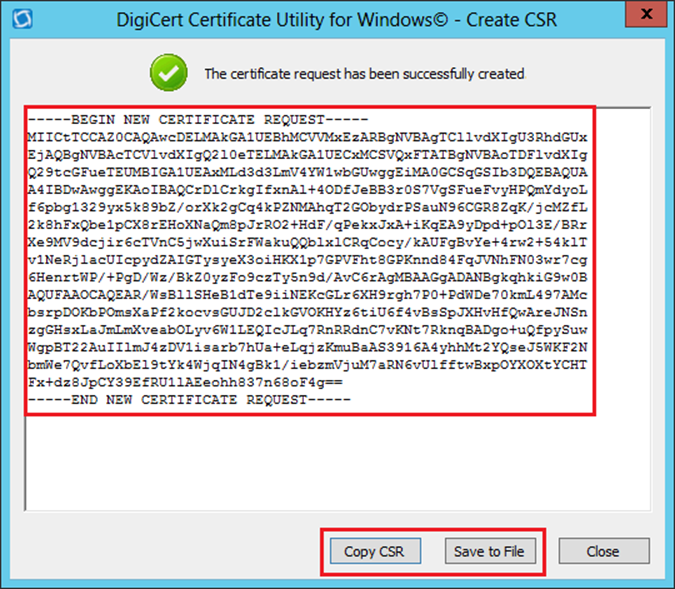Viewport: 675px width, 589px height.
Task: Set cursor on line starting with A4IBDwAwggEK
Action: coord(308,185)
